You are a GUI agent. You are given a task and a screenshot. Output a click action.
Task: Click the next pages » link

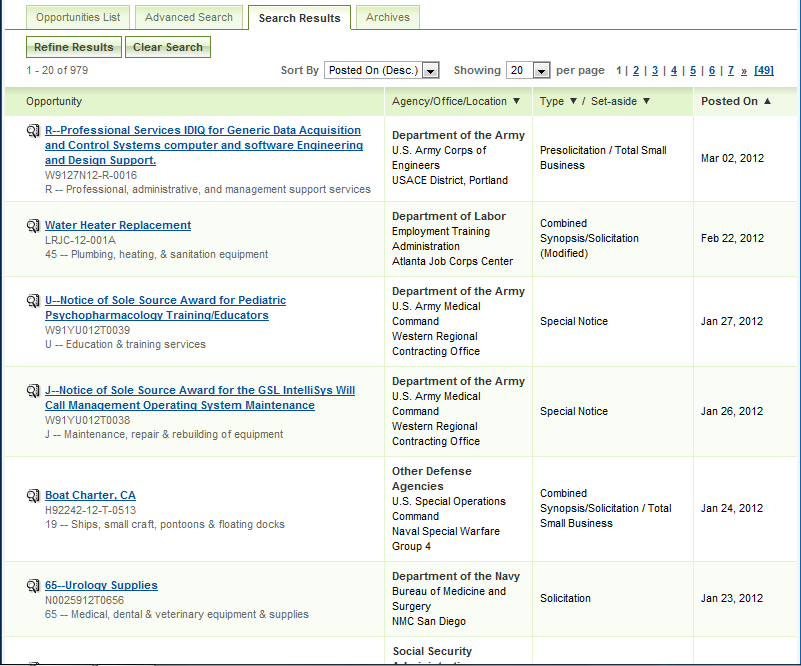click(x=744, y=70)
